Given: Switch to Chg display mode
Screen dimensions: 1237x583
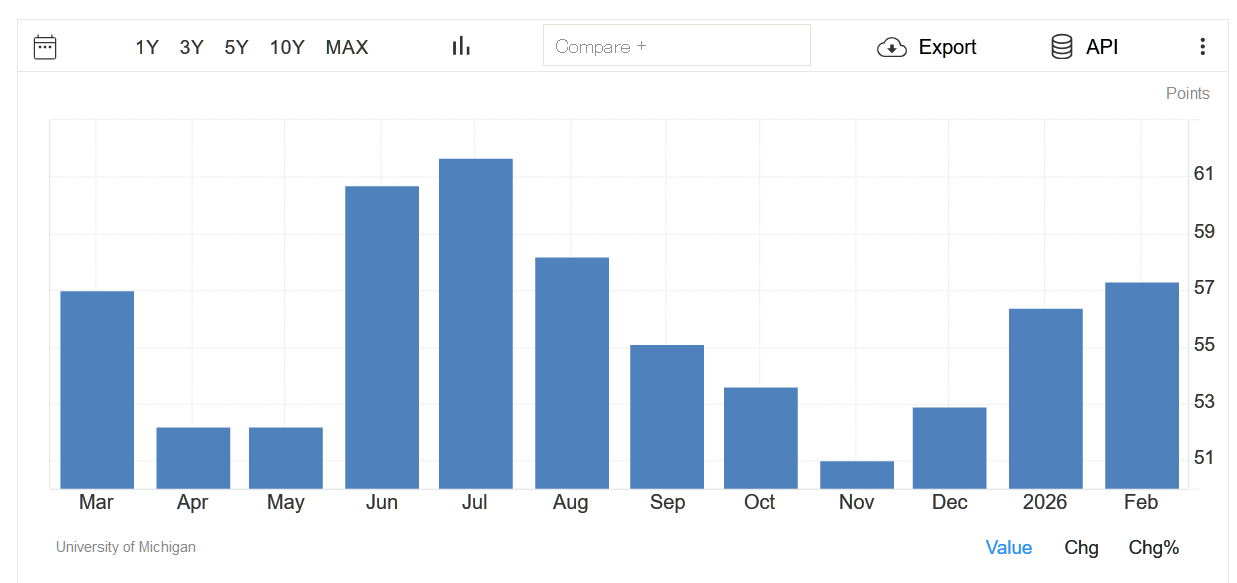Looking at the screenshot, I should point(1081,547).
